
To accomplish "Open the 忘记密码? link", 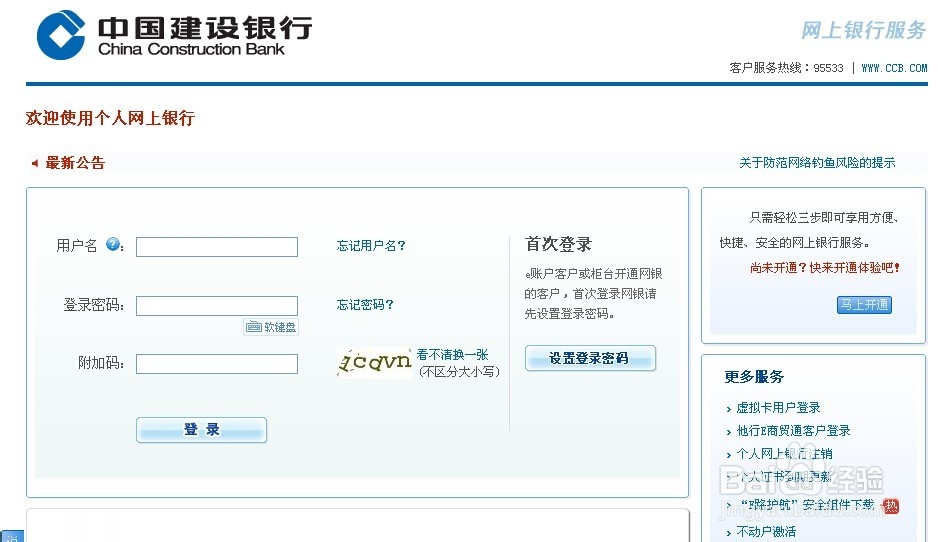I will coord(365,305).
